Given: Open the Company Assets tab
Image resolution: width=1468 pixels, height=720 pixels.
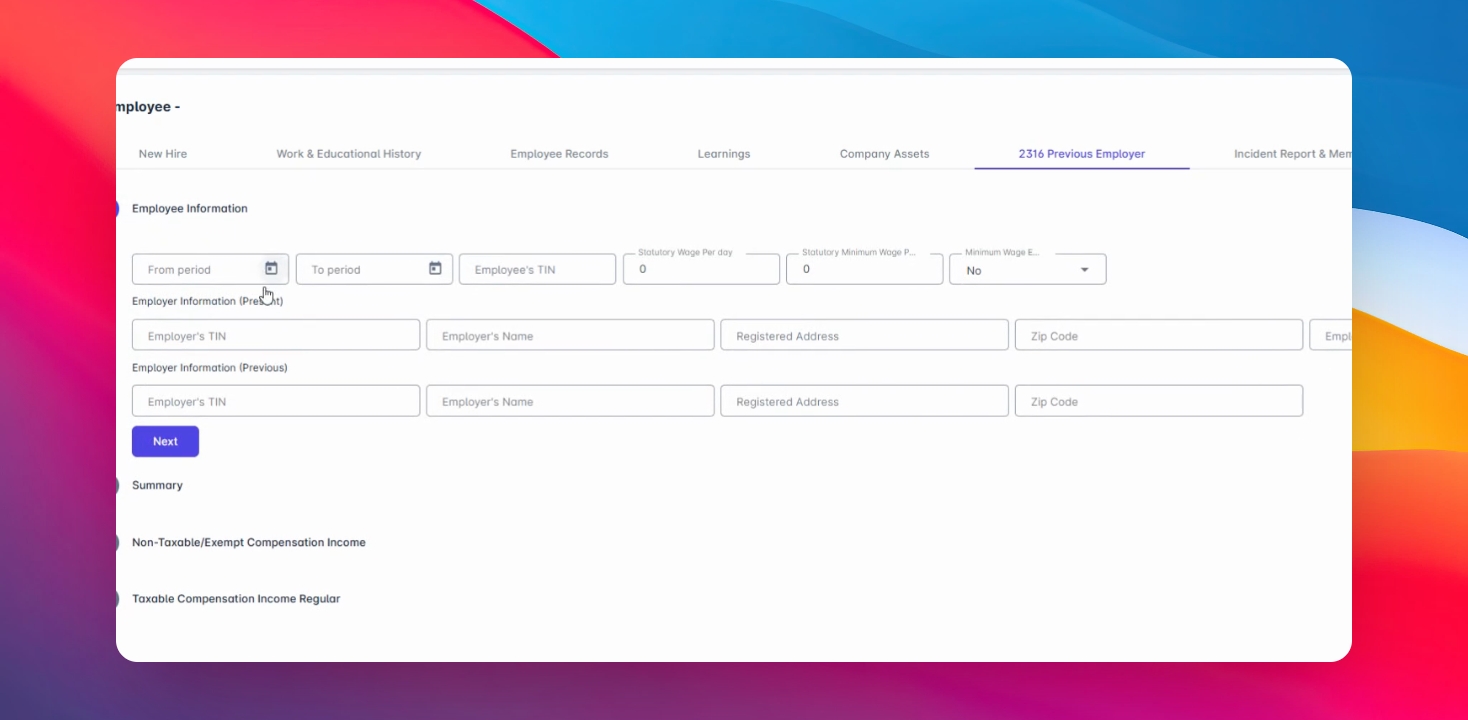Looking at the screenshot, I should click(x=884, y=154).
